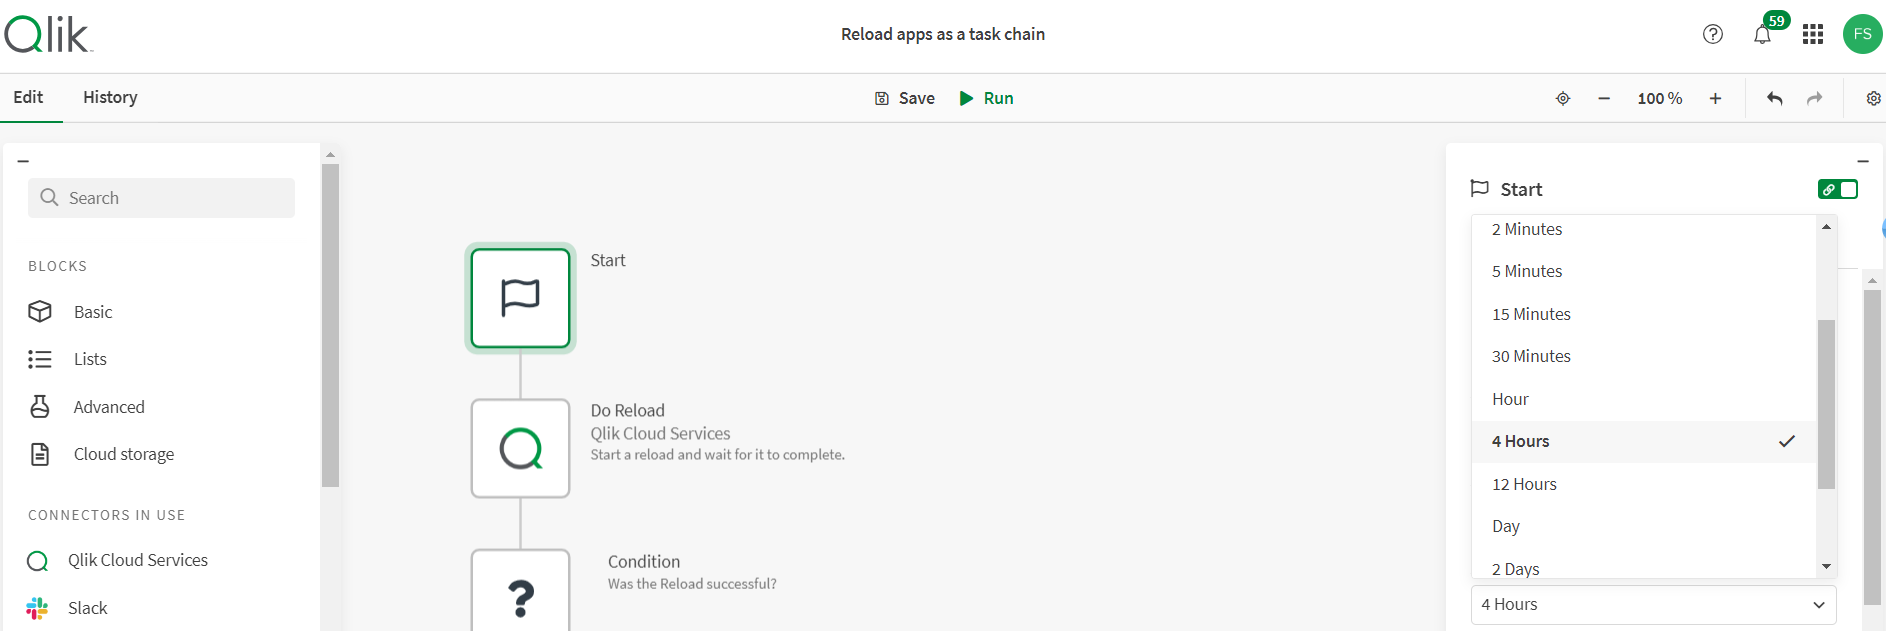Click the Save button
The width and height of the screenshot is (1886, 631).
coord(905,98)
